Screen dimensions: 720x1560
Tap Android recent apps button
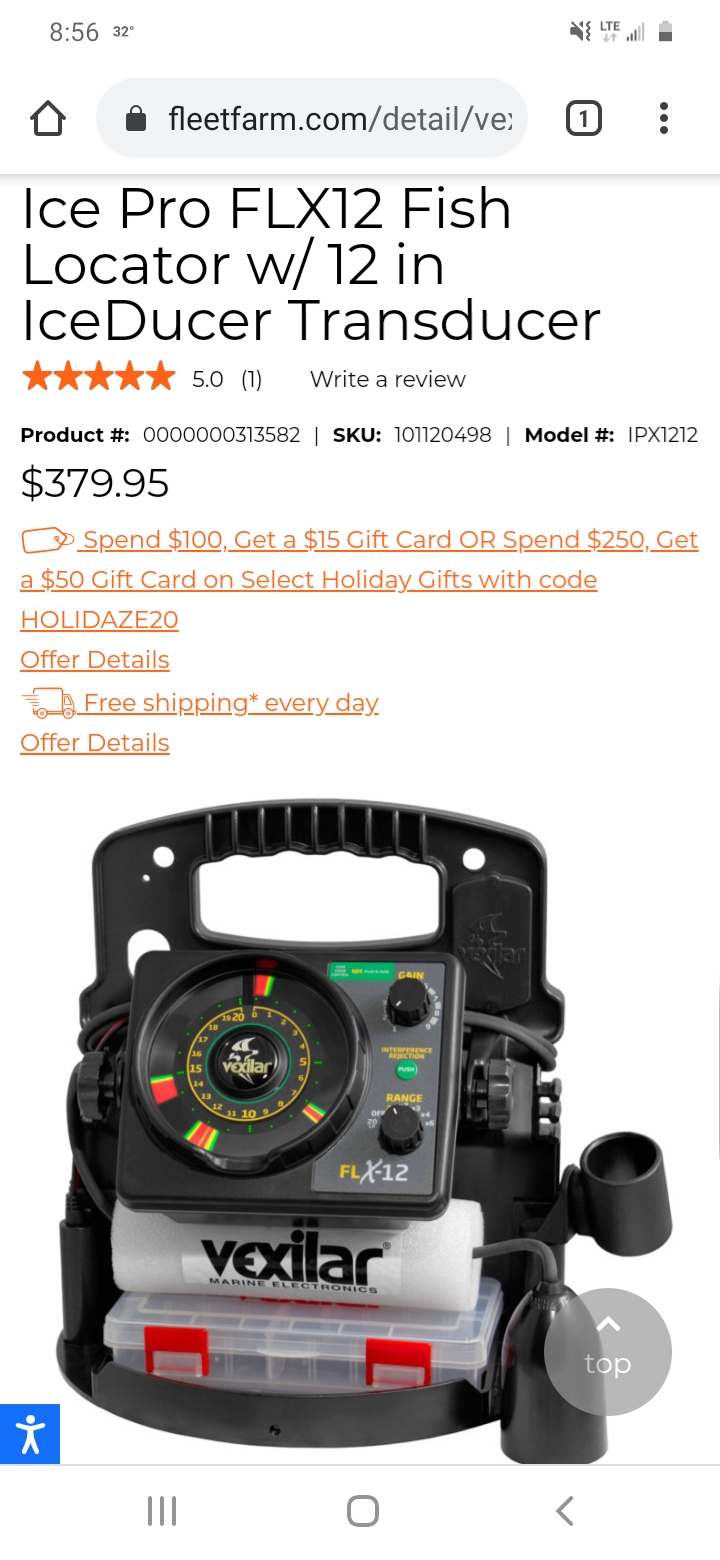point(162,1511)
